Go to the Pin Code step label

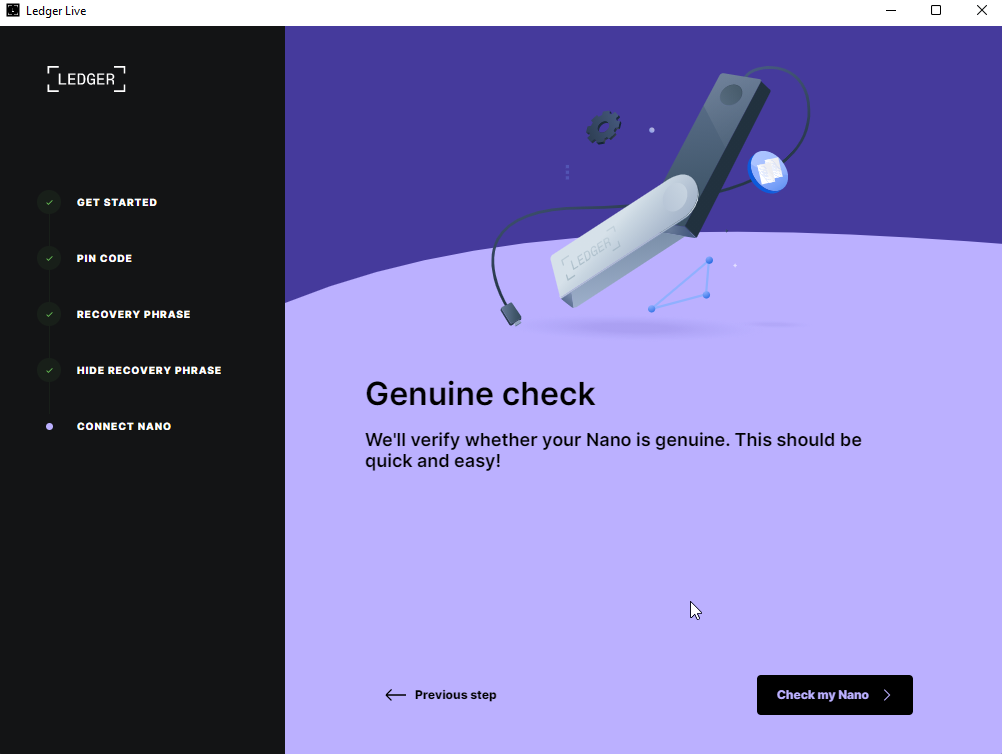[x=104, y=258]
